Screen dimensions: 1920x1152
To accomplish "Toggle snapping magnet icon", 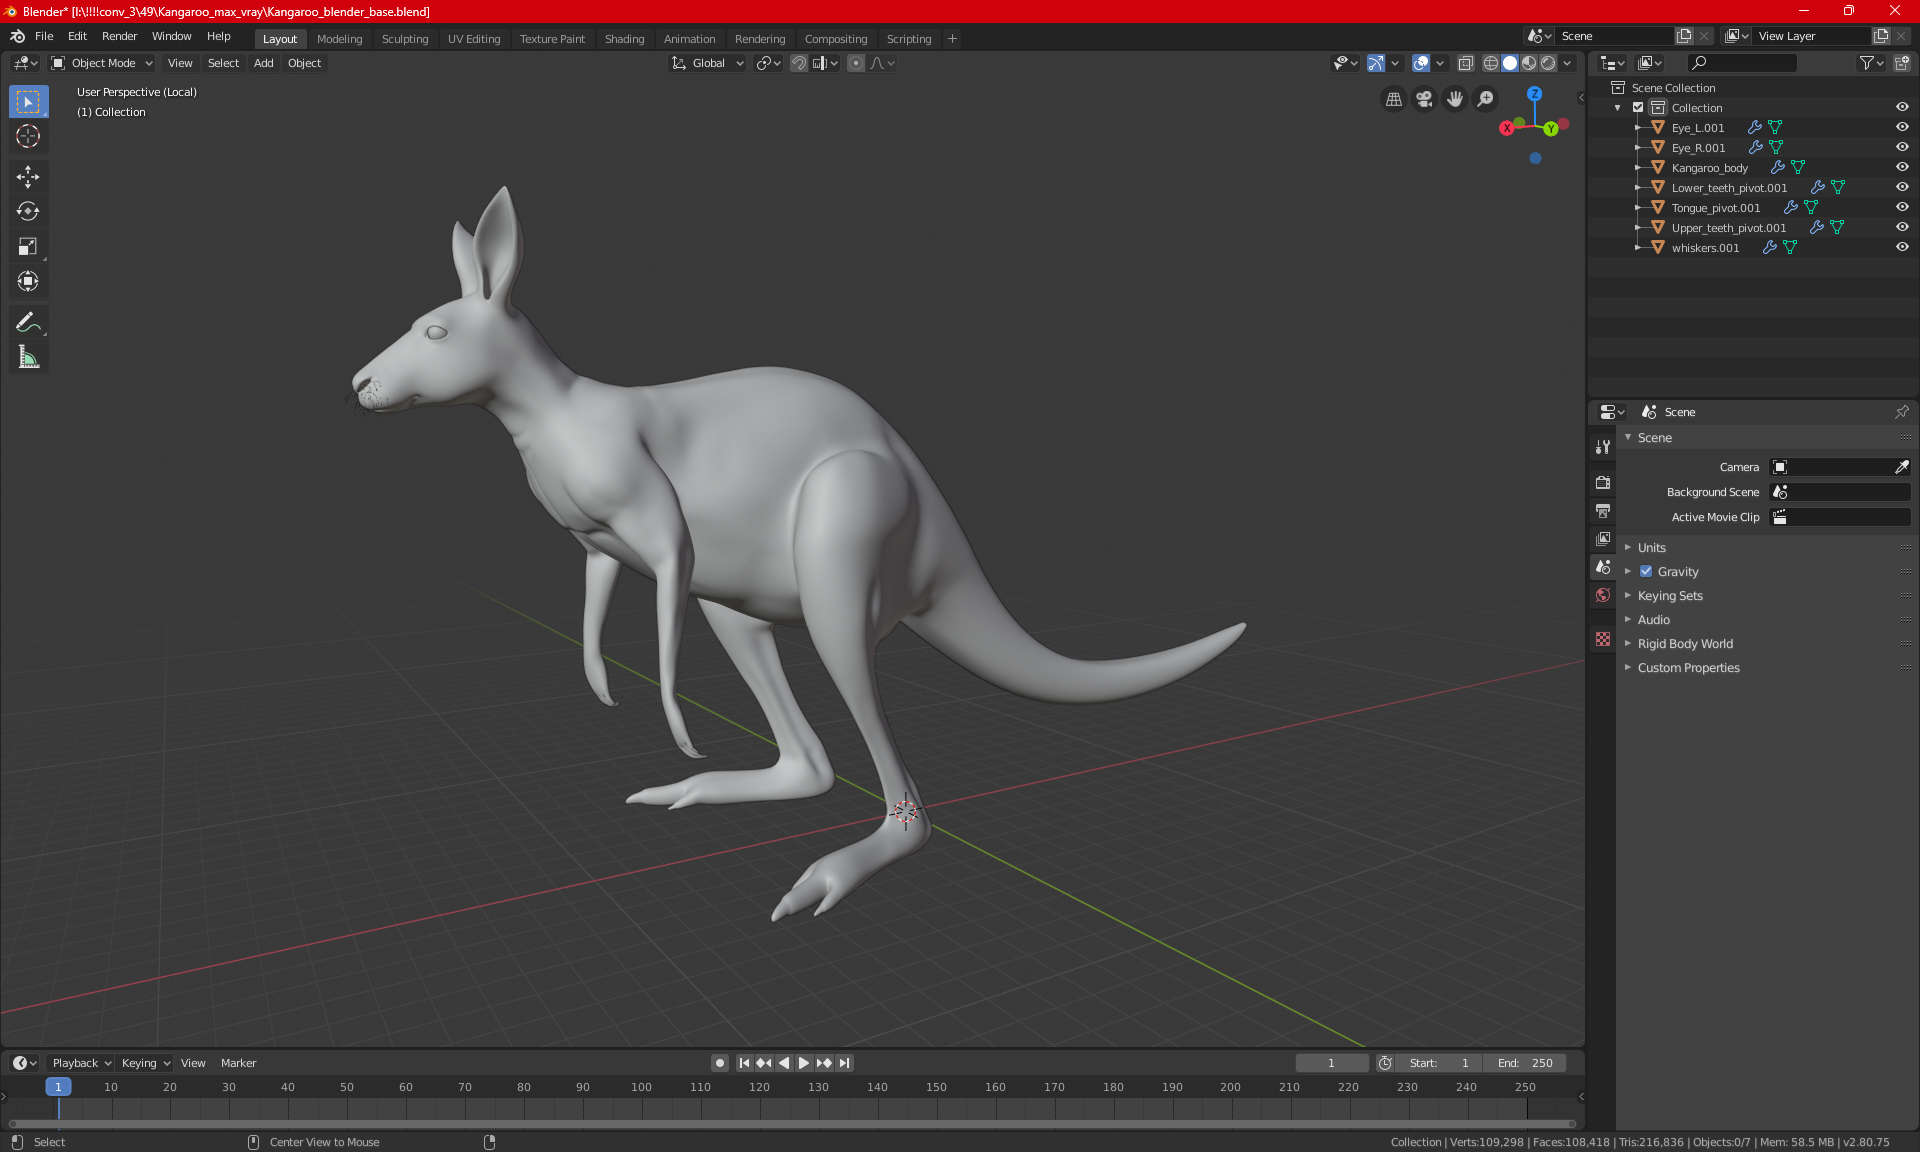I will pos(799,63).
